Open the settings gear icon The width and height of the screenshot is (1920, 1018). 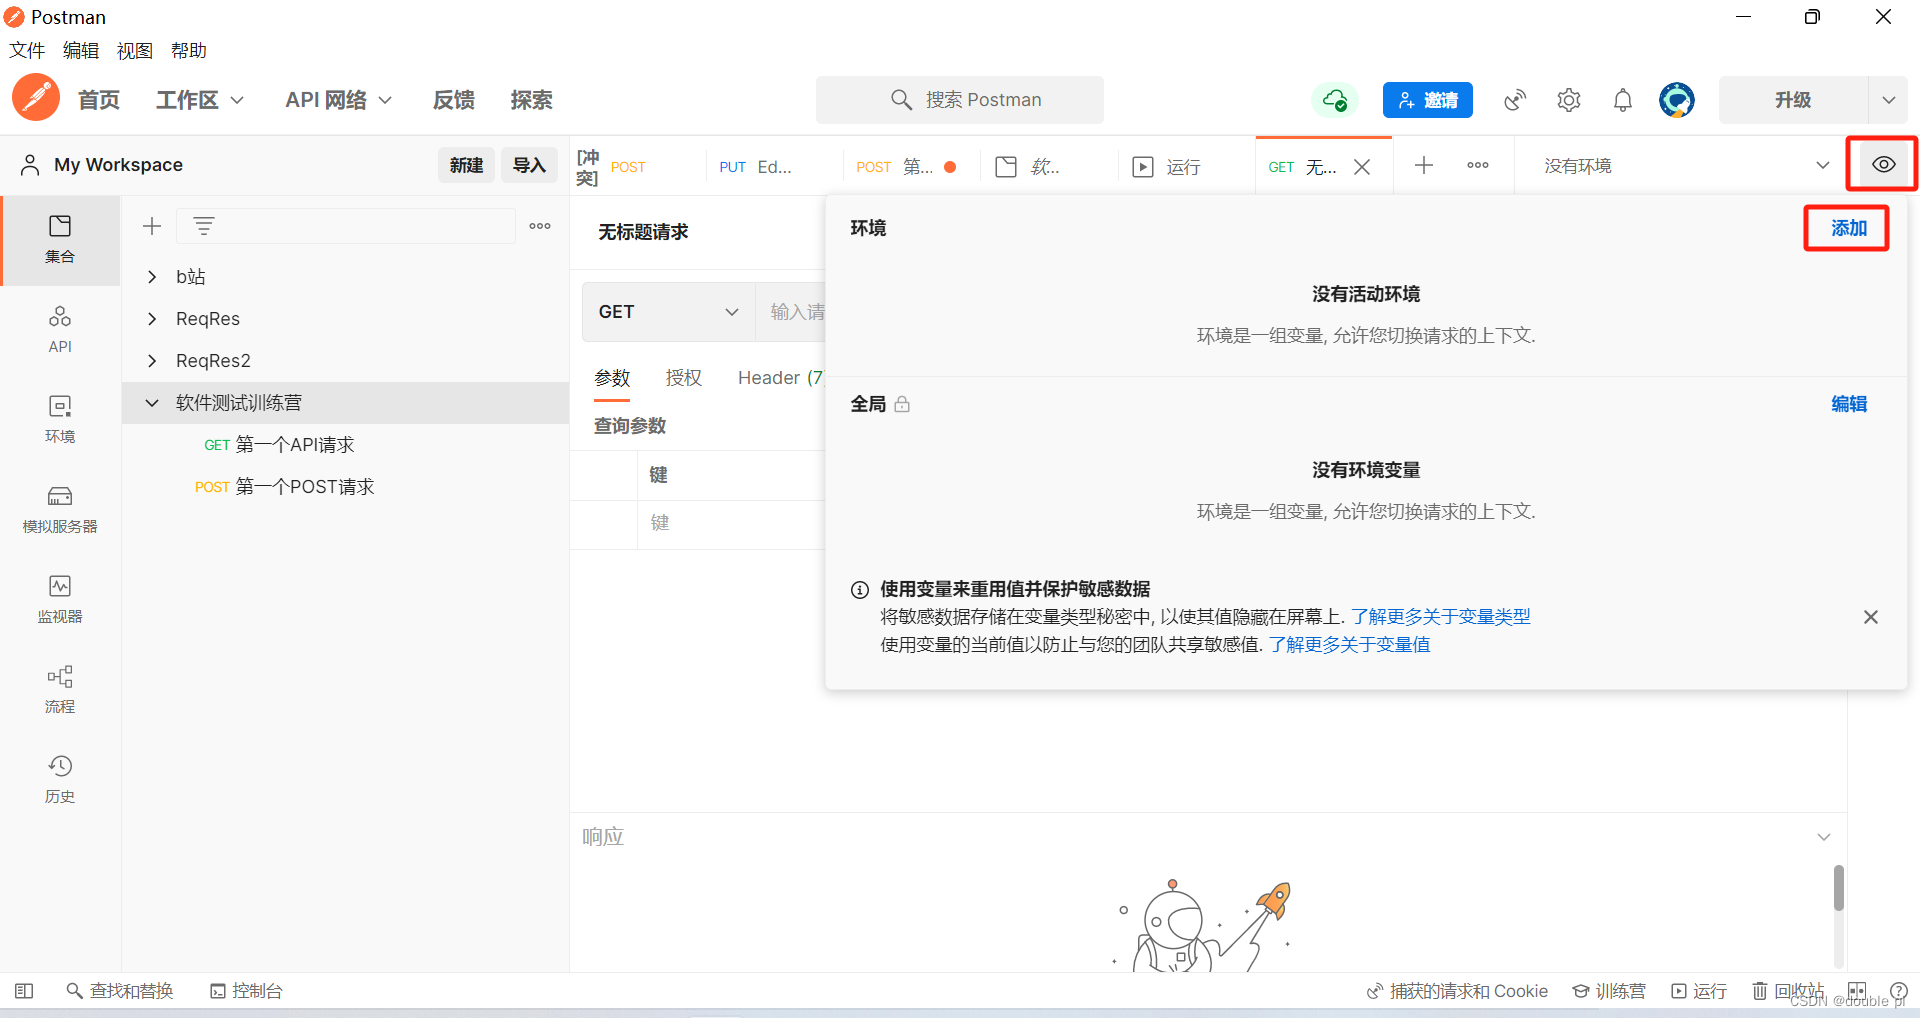[1569, 100]
